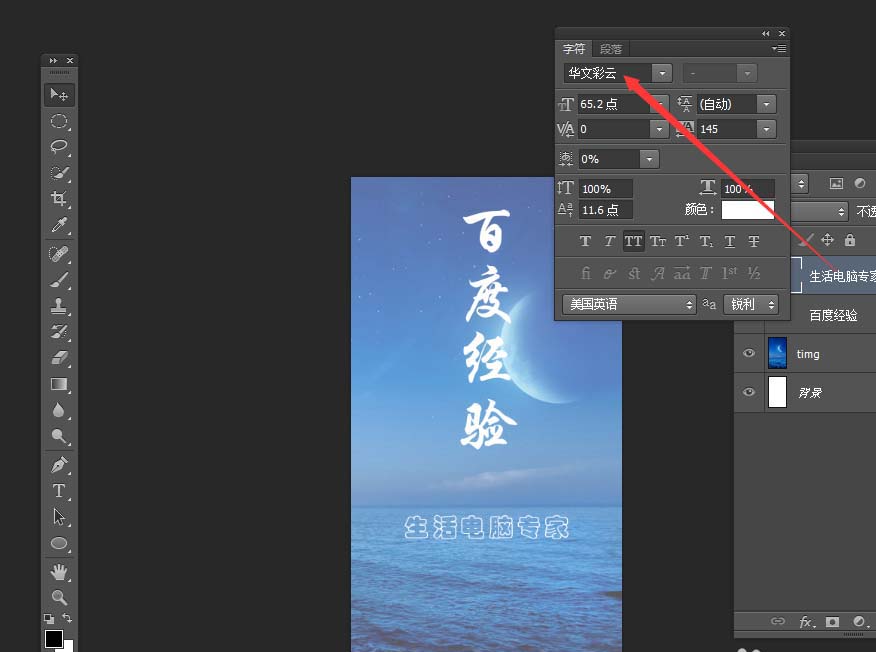
Task: Click the baseline shift 11.6 点 field
Action: coord(606,210)
